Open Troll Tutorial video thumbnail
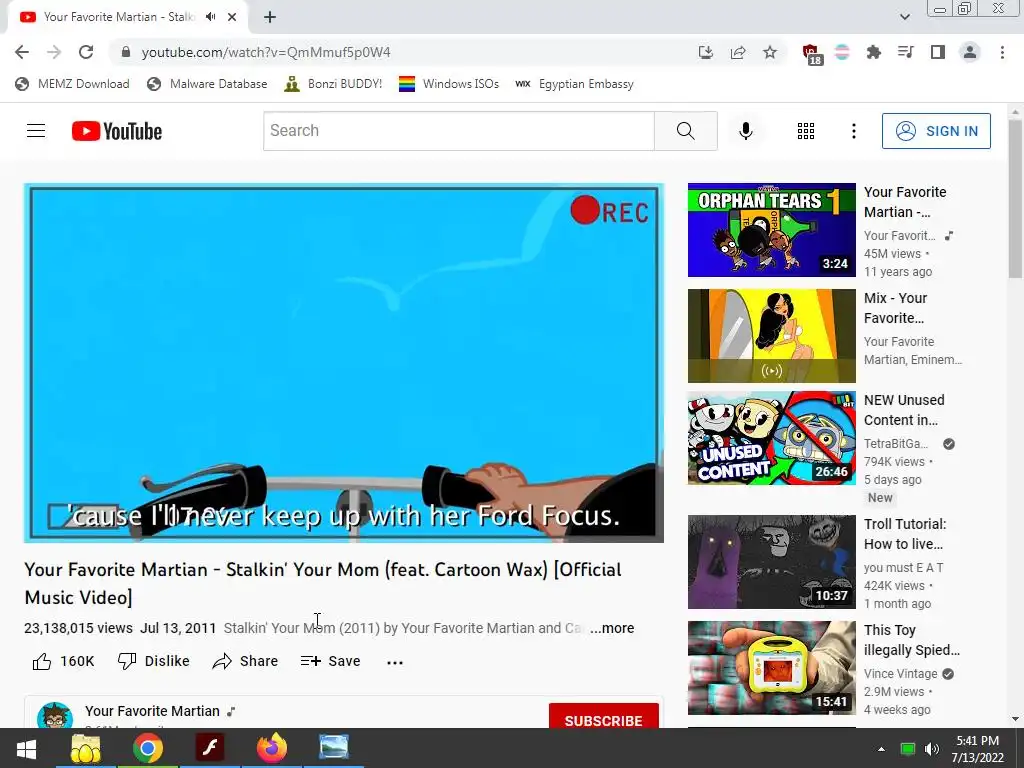This screenshot has height=768, width=1024. pos(771,562)
